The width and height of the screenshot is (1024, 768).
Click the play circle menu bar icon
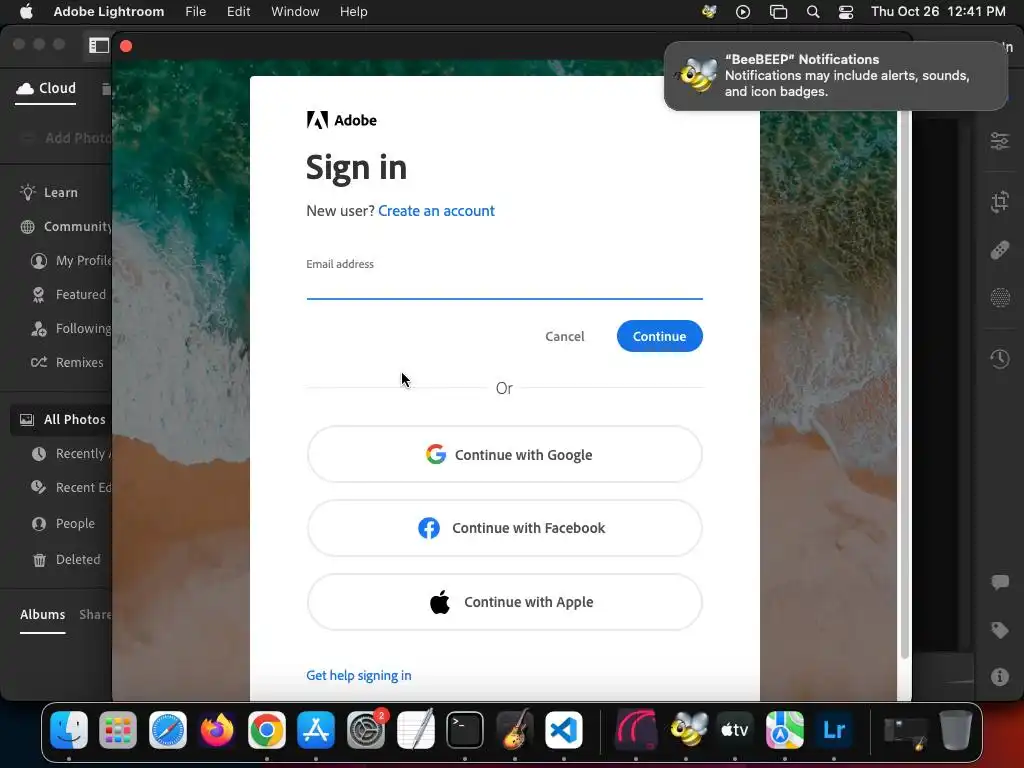[743, 12]
